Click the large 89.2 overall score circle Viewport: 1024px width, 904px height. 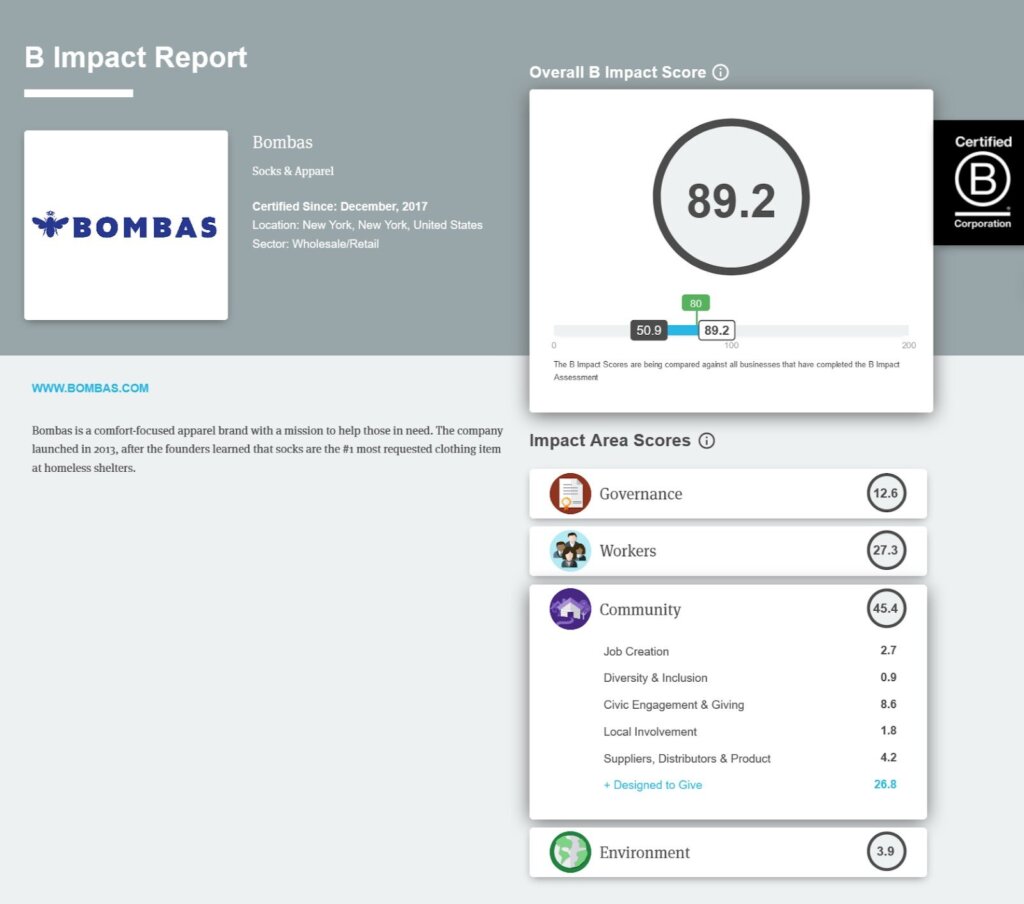point(731,197)
